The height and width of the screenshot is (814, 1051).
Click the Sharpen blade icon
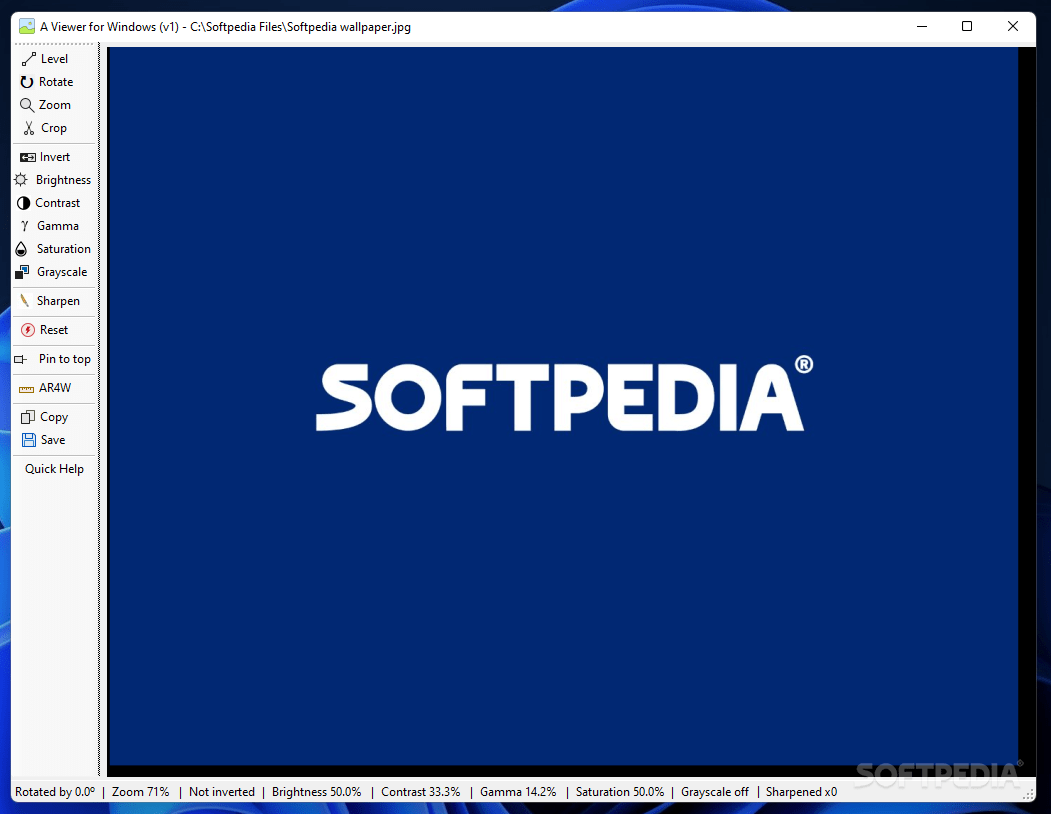tap(25, 300)
